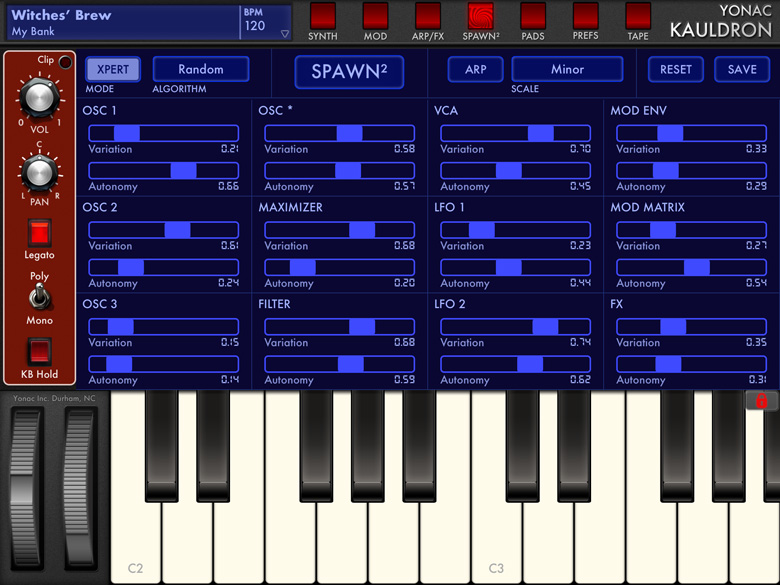Click the YONAC KAULDRON logo
Screen dimensions: 780x585
click(x=721, y=21)
